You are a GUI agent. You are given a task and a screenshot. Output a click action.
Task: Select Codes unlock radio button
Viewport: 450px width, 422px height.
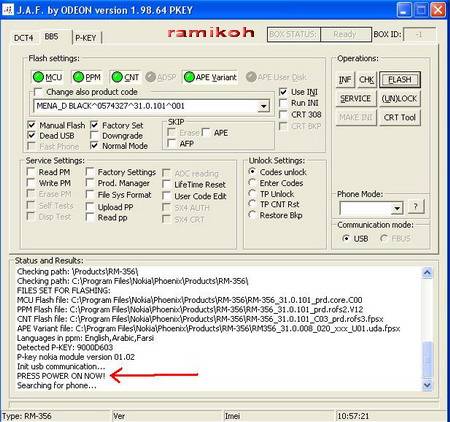[x=252, y=172]
